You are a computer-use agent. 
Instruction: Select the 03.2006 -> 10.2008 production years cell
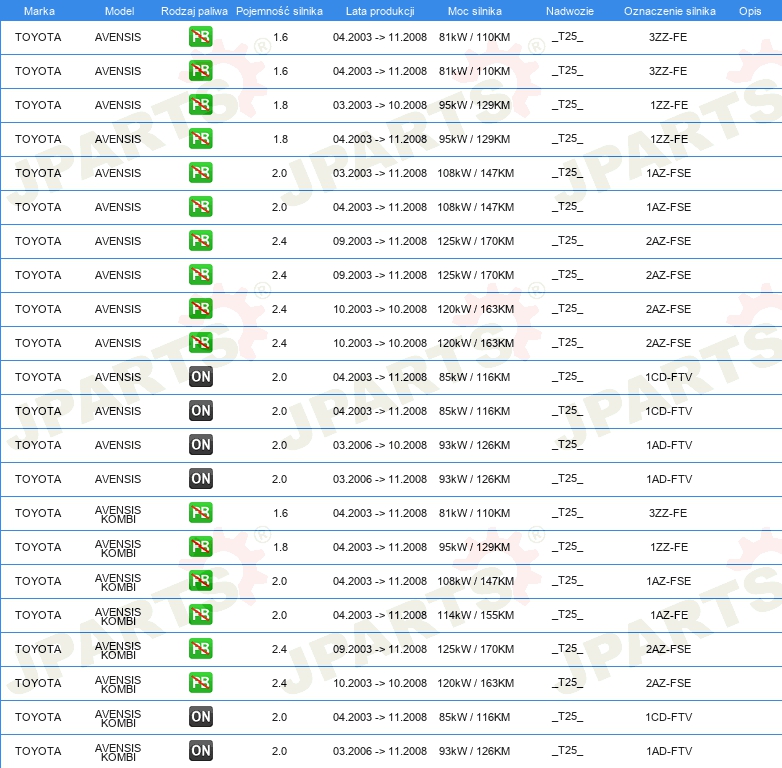(x=380, y=445)
